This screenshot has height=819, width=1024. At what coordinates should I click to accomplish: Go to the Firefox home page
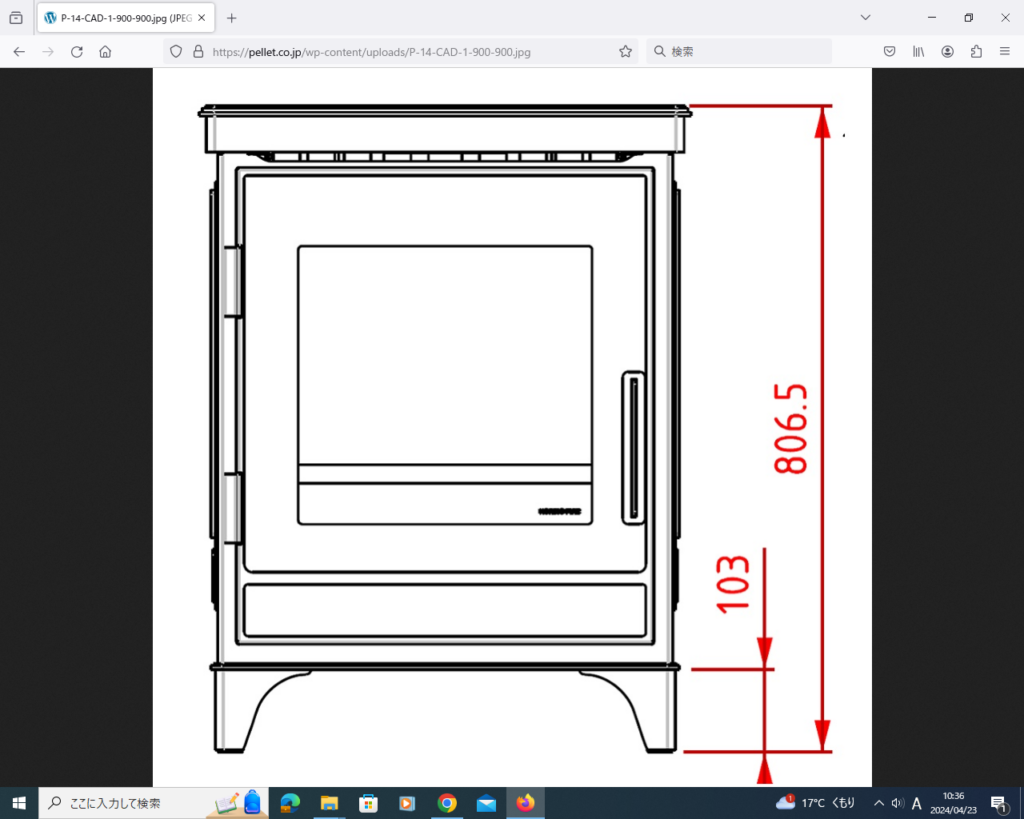[105, 52]
